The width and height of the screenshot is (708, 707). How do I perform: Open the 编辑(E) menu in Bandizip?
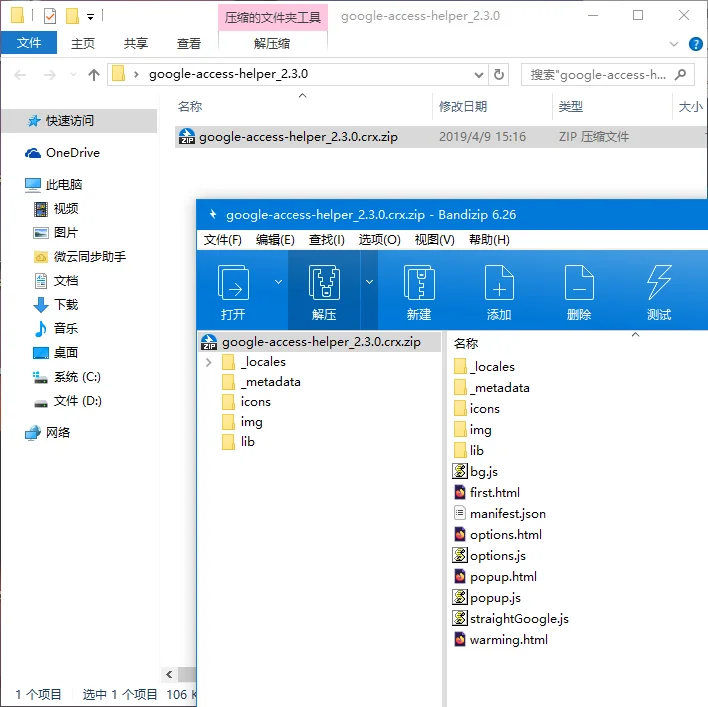(x=275, y=240)
